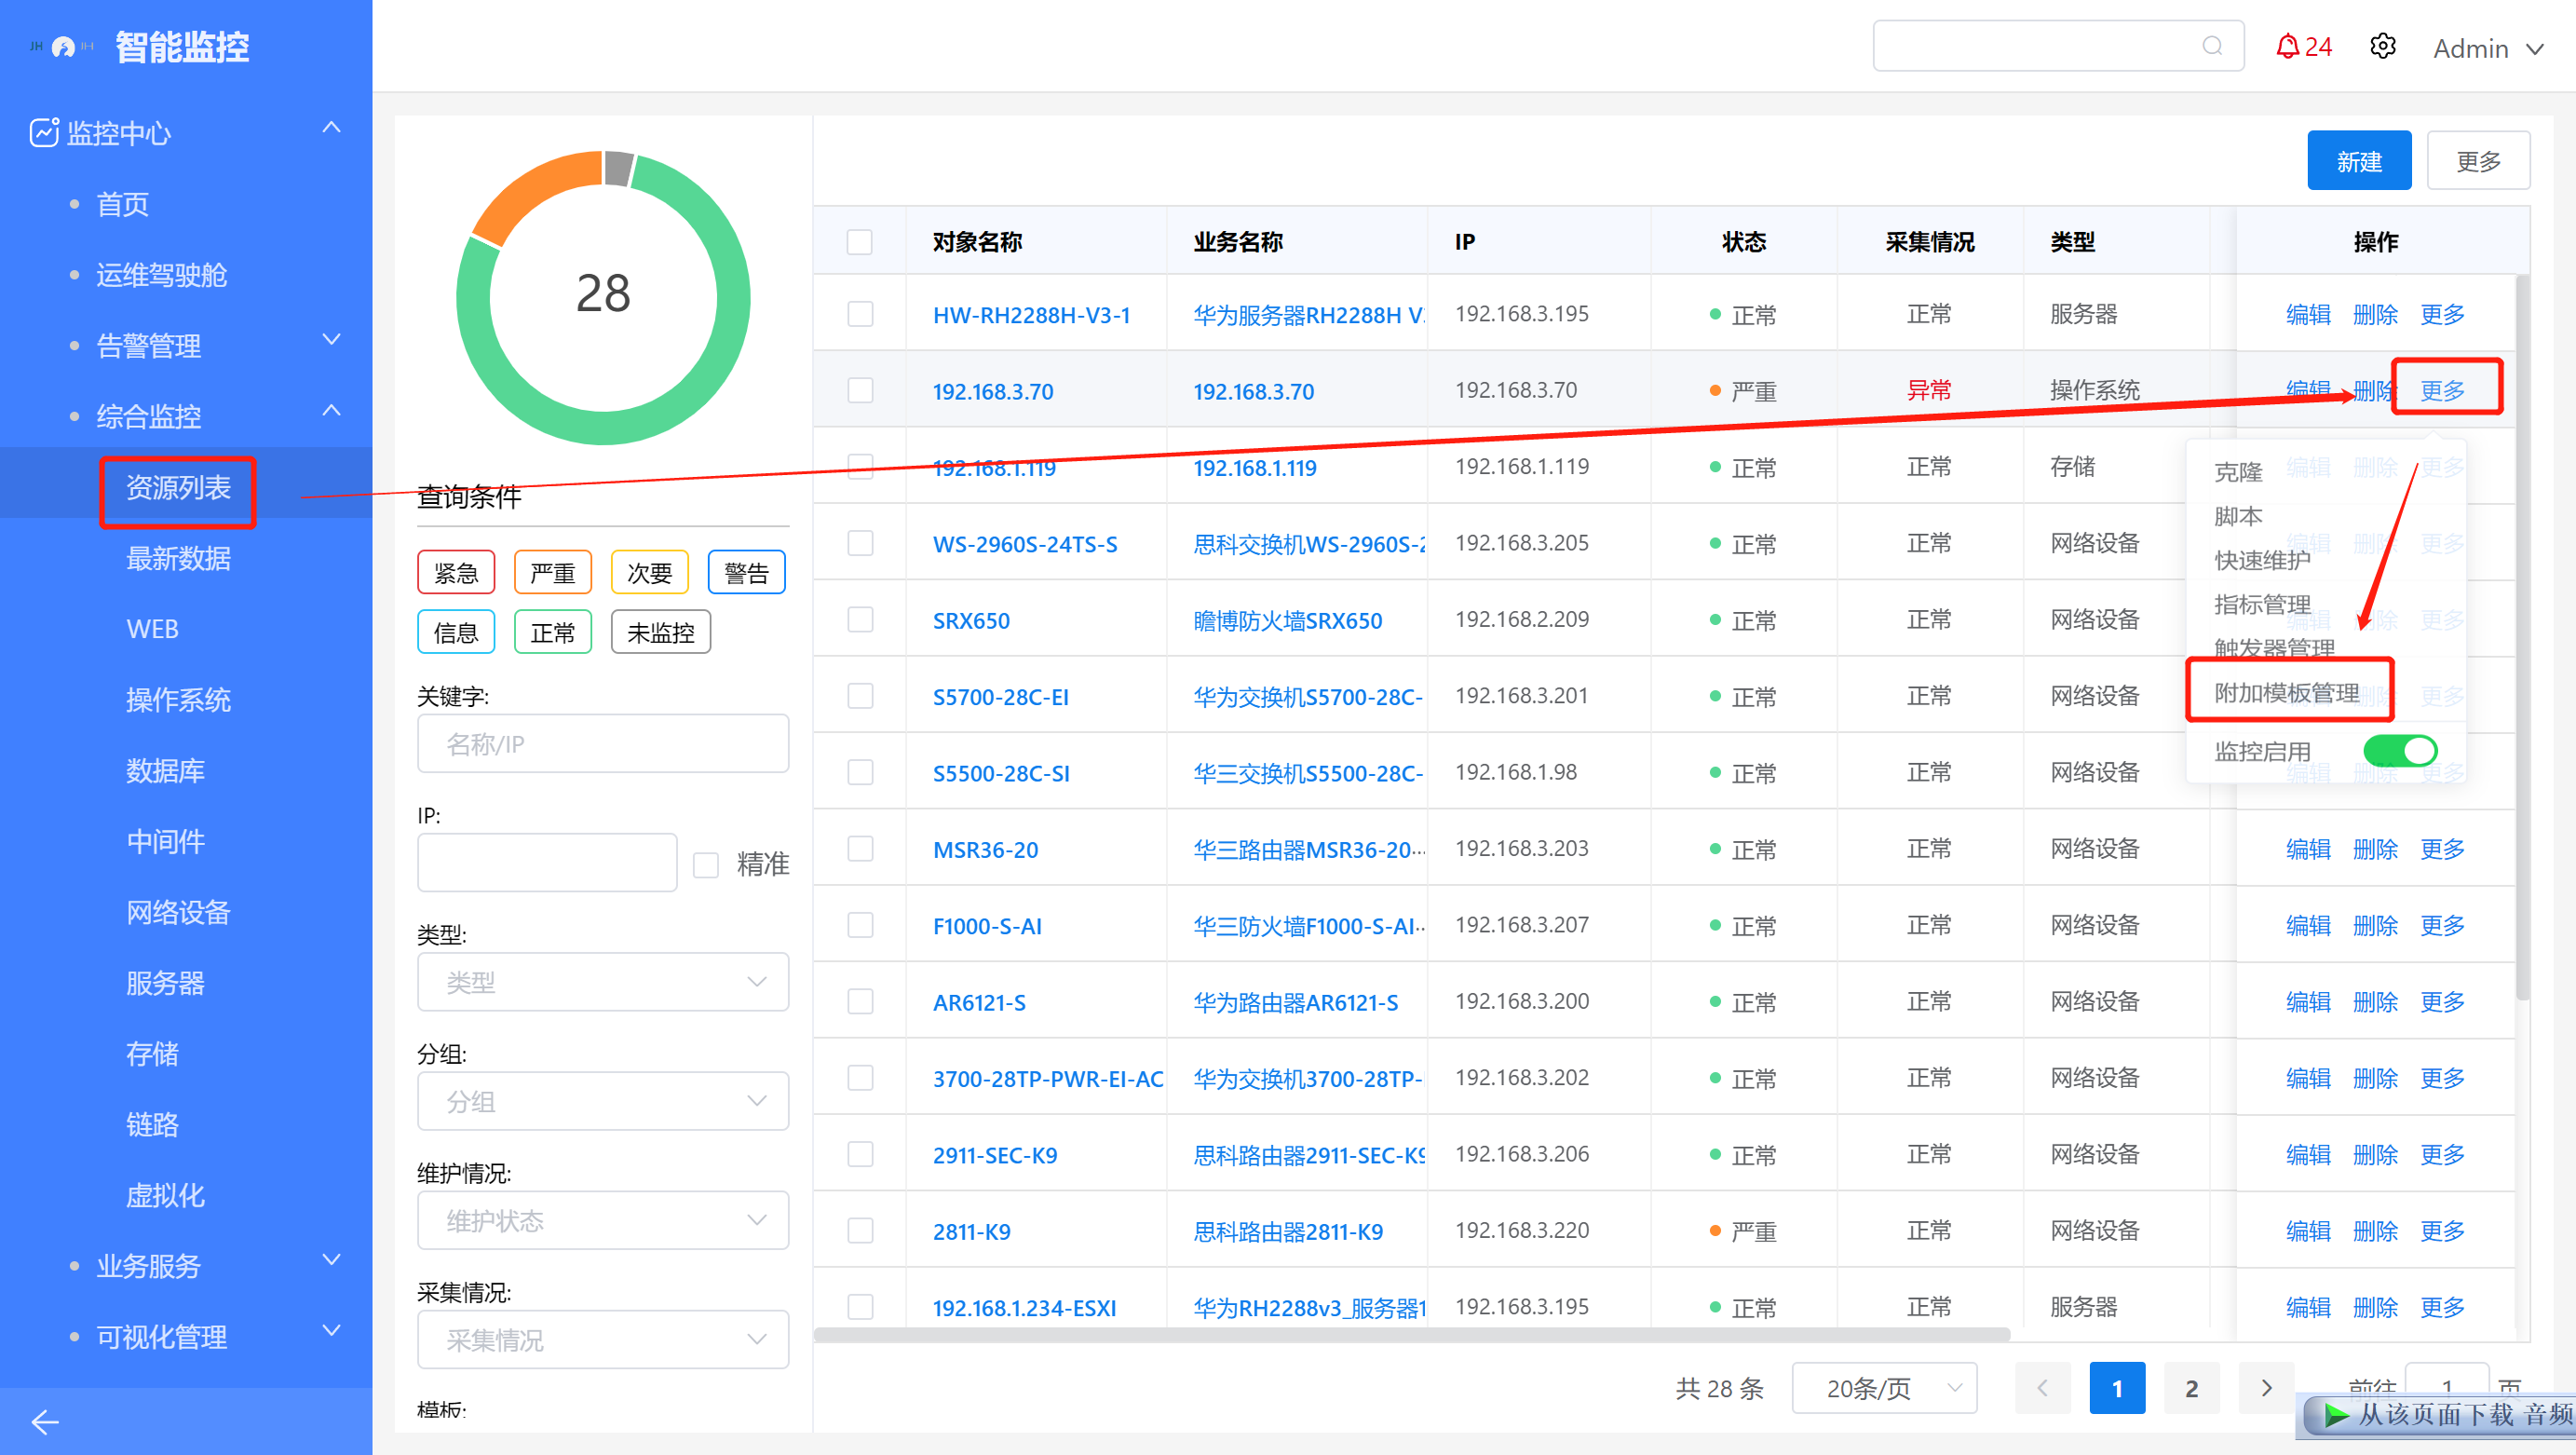The width and height of the screenshot is (2576, 1455).
Task: Open the 维护状态 dropdown
Action: 603,1220
